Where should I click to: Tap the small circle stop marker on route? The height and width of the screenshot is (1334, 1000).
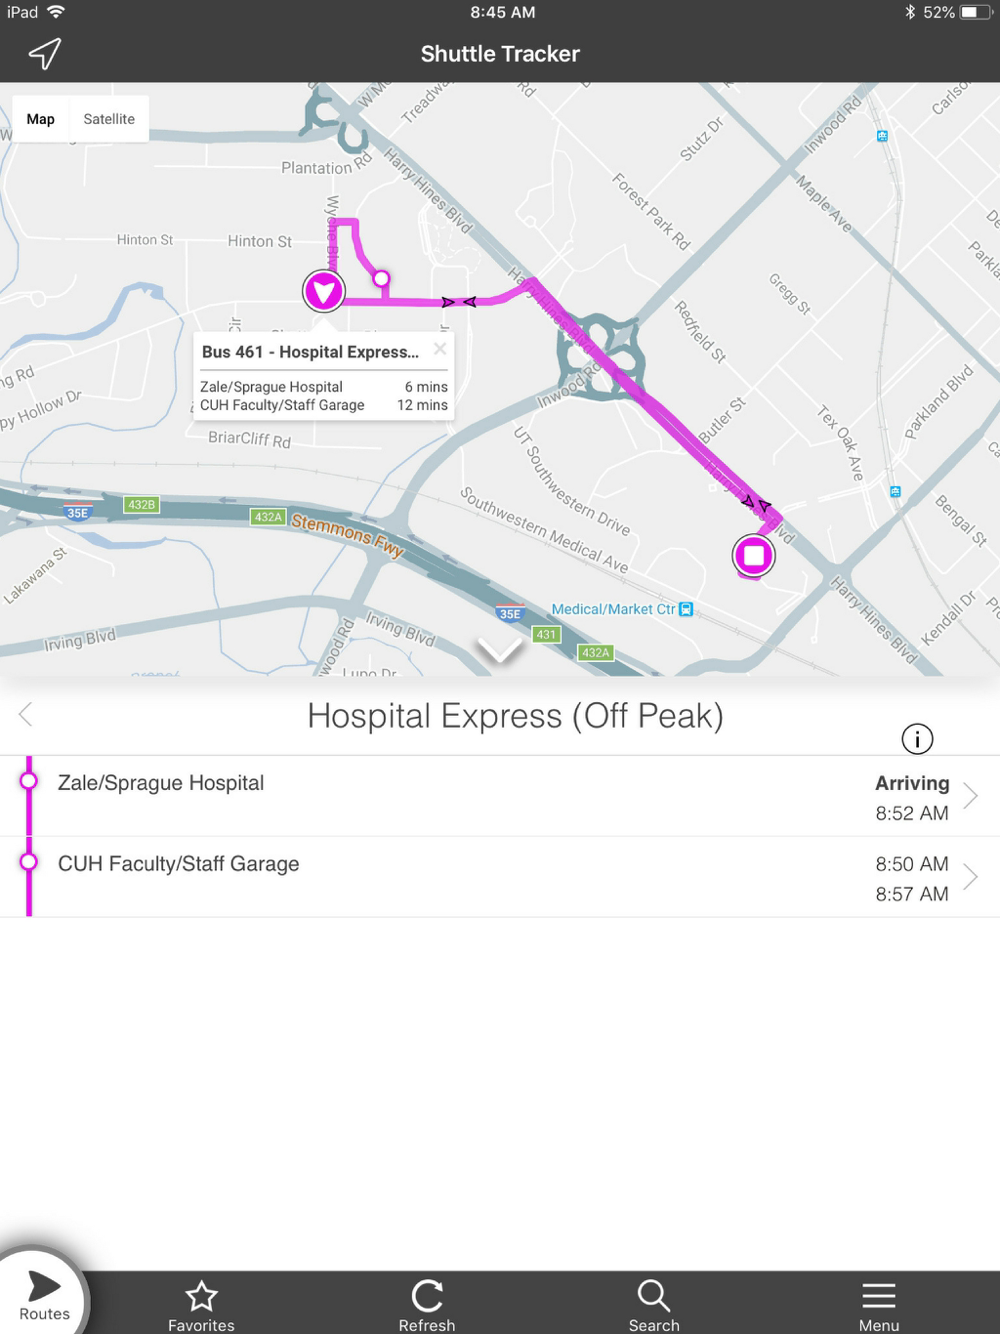(381, 279)
